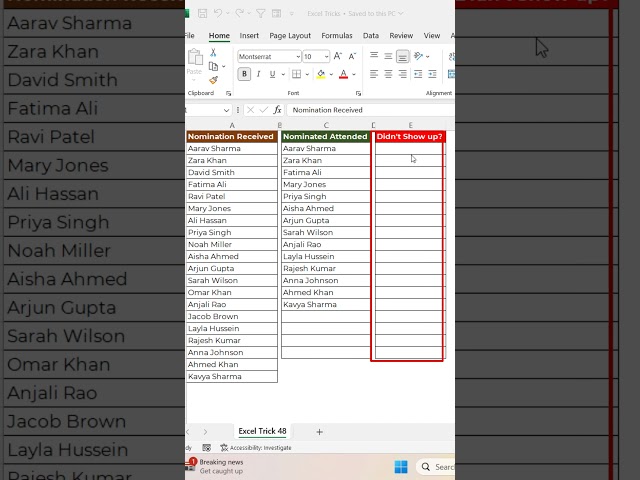
Task: Center text horizontally in cell
Action: tap(388, 74)
